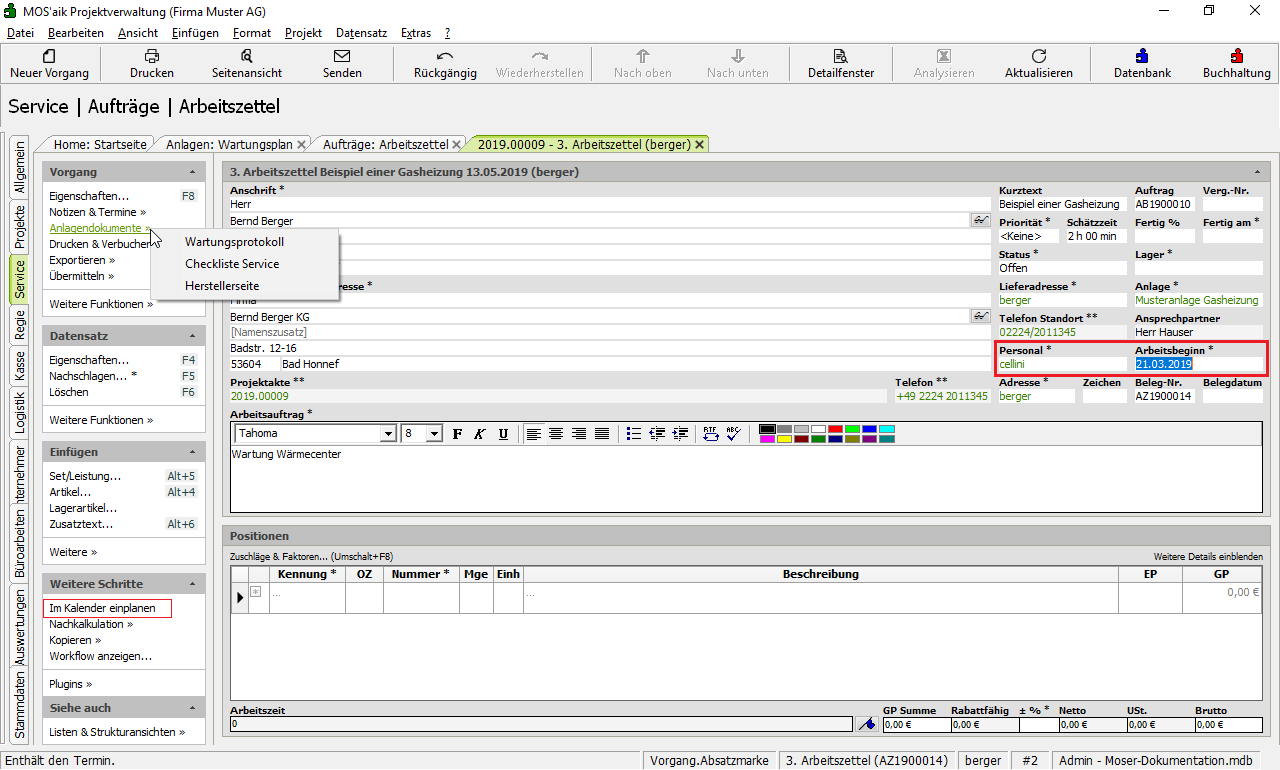This screenshot has height=770, width=1280.
Task: Select Wartungsprotokoll from the popup menu
Action: coord(234,242)
